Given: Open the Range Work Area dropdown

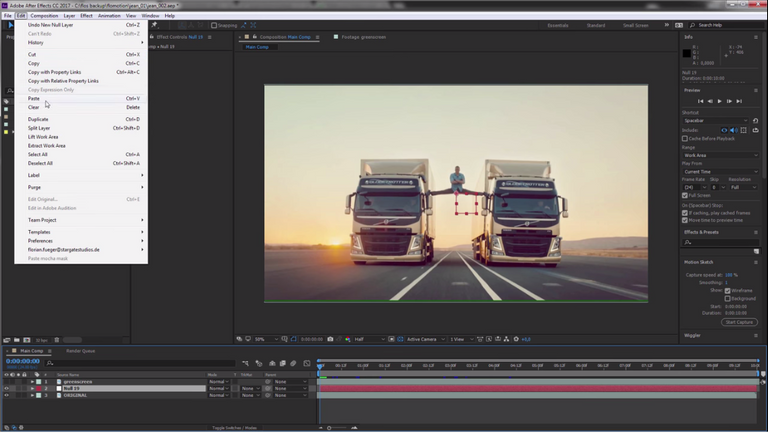Looking at the screenshot, I should pyautogui.click(x=720, y=155).
